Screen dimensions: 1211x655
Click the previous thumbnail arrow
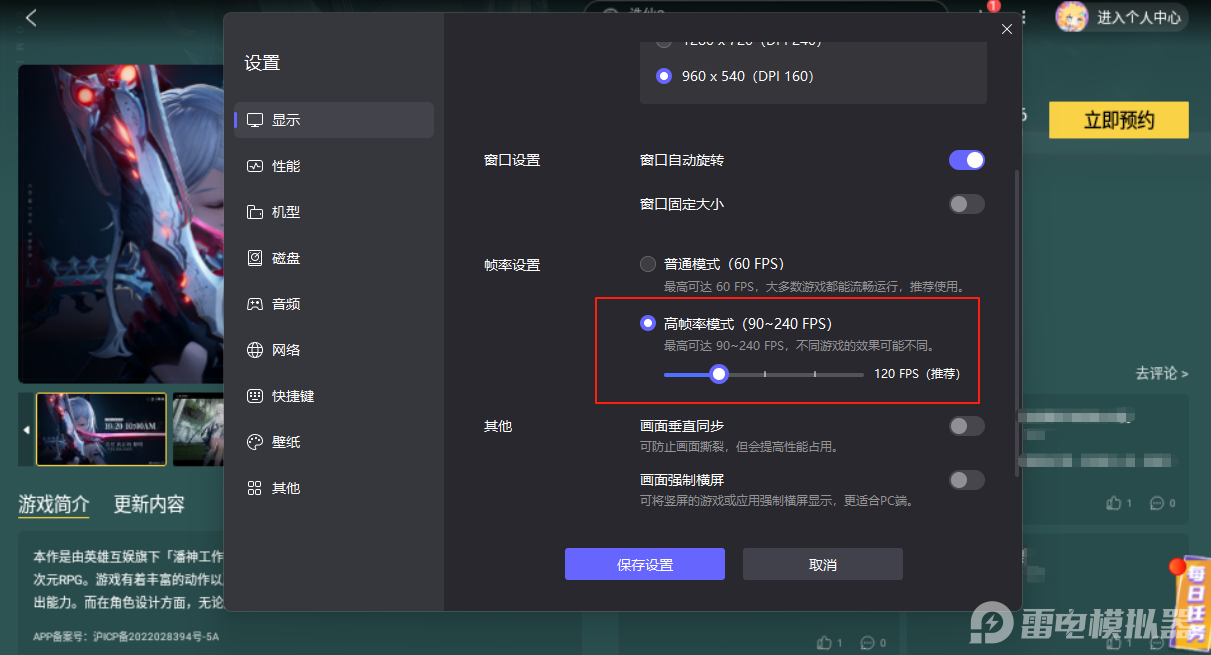(26, 430)
